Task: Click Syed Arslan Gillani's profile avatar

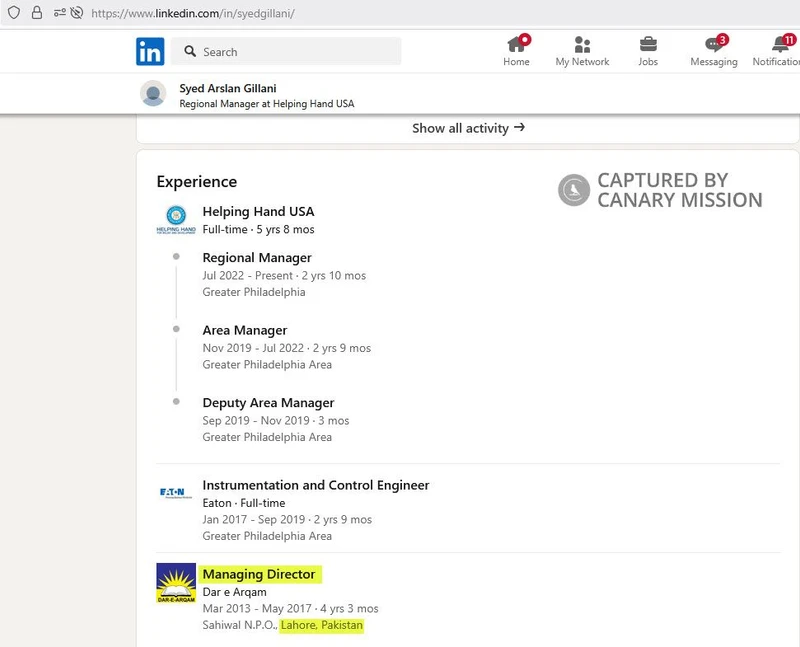Action: point(153,94)
